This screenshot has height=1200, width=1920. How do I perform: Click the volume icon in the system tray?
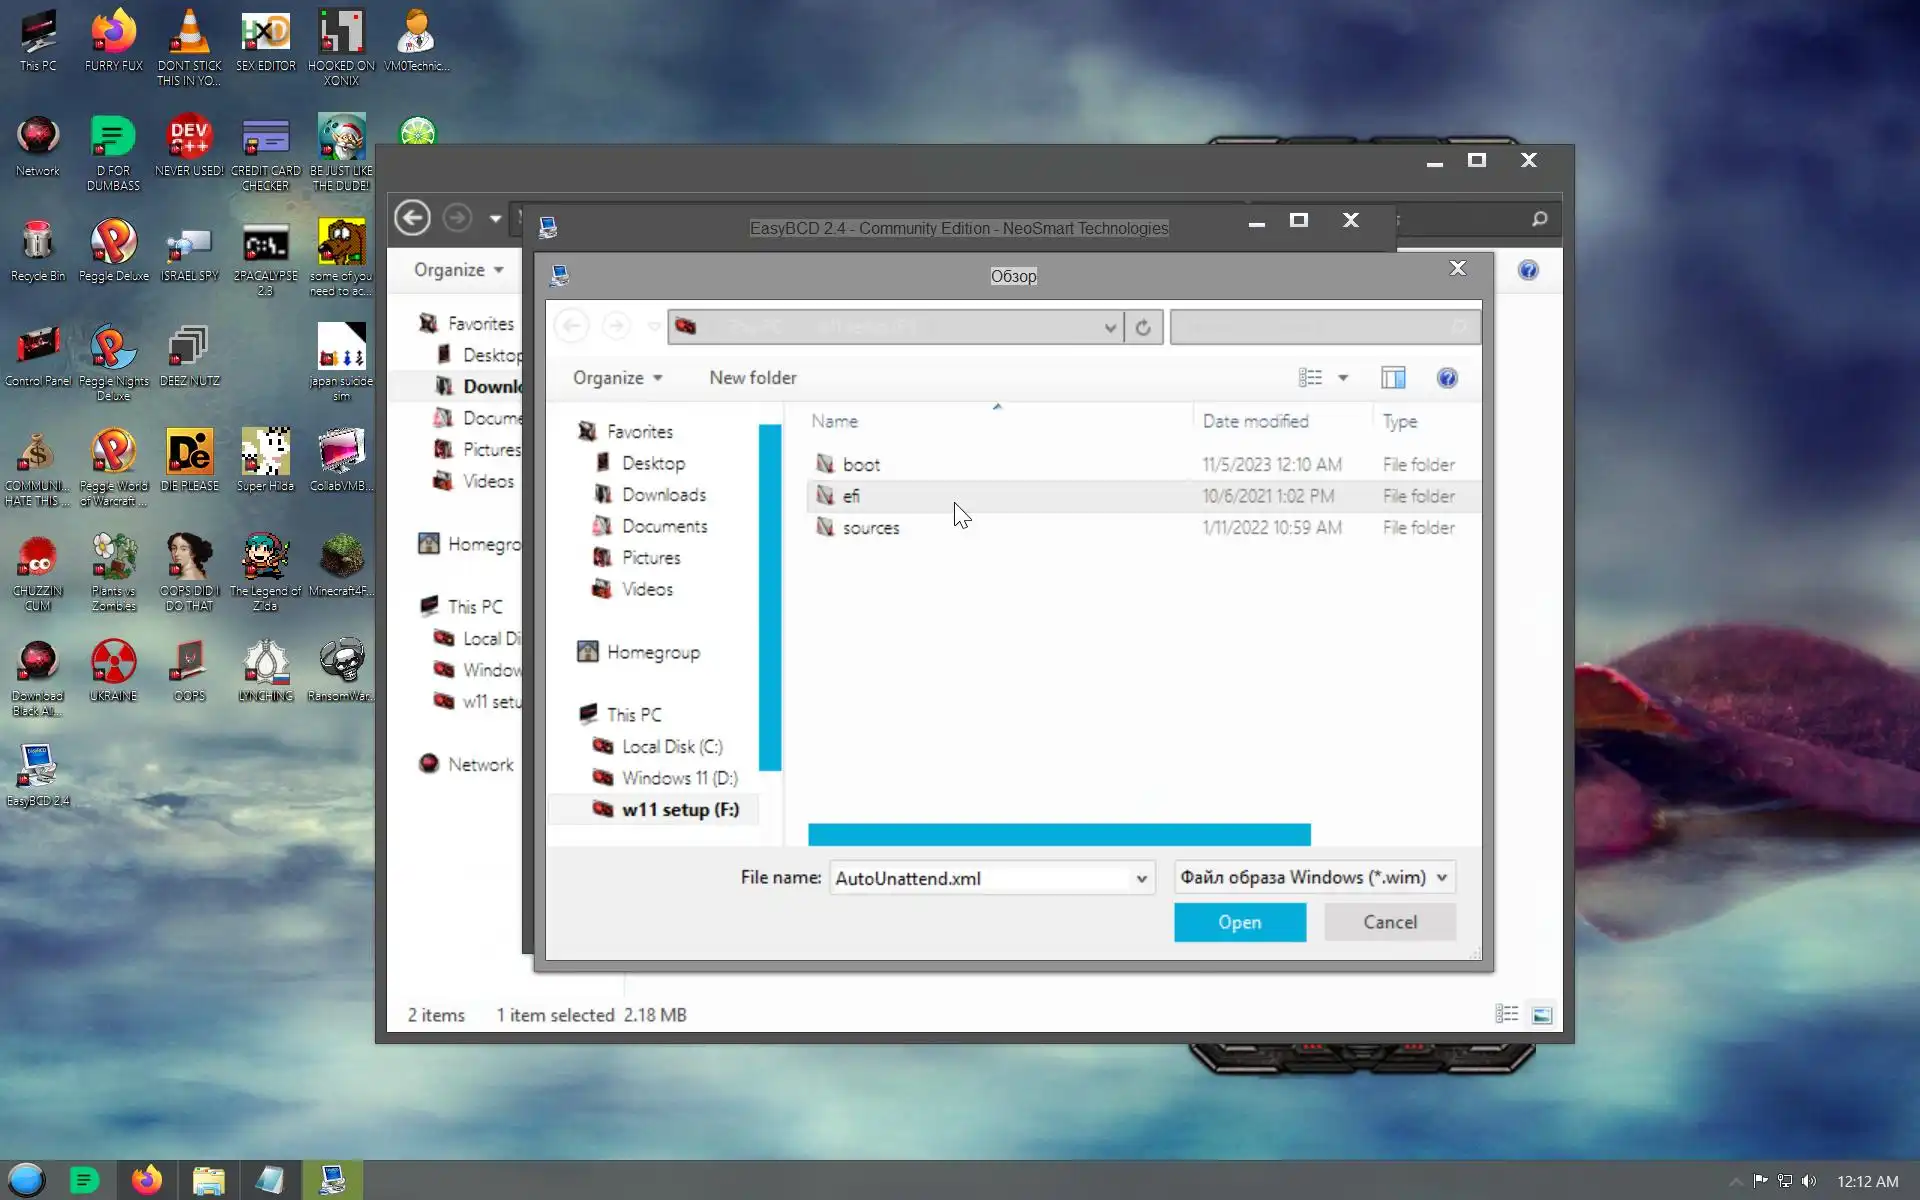click(1809, 1181)
